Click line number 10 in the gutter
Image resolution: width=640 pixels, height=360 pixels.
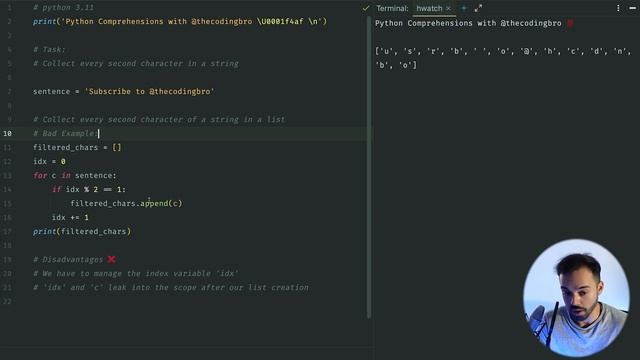(7, 133)
